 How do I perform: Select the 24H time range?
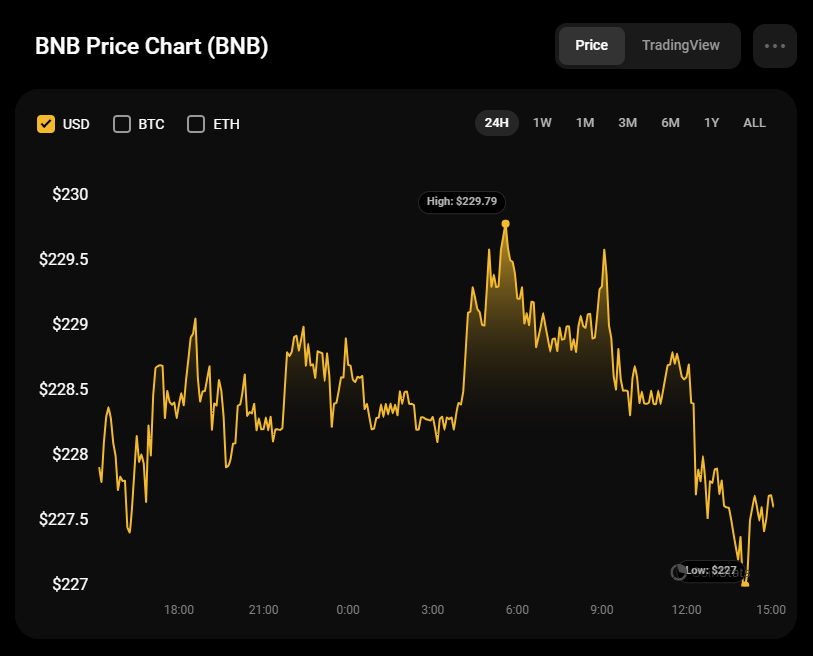[x=496, y=123]
